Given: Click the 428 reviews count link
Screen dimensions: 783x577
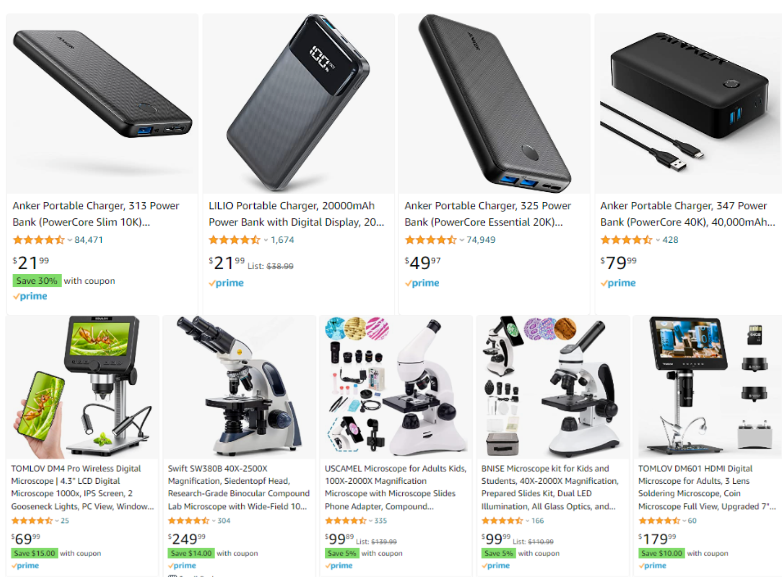Looking at the screenshot, I should [670, 240].
